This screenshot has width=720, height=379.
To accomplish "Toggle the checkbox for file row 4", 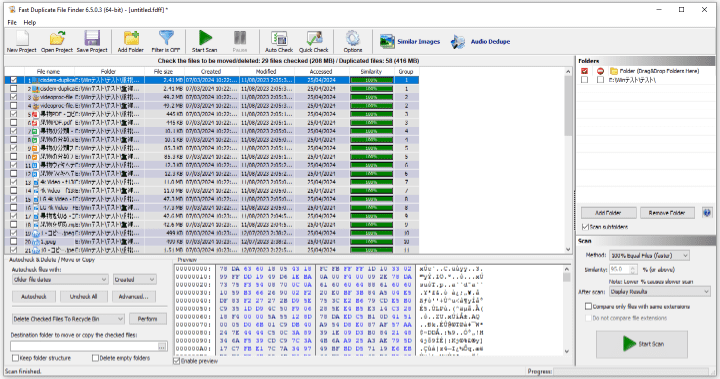I will 13,106.
